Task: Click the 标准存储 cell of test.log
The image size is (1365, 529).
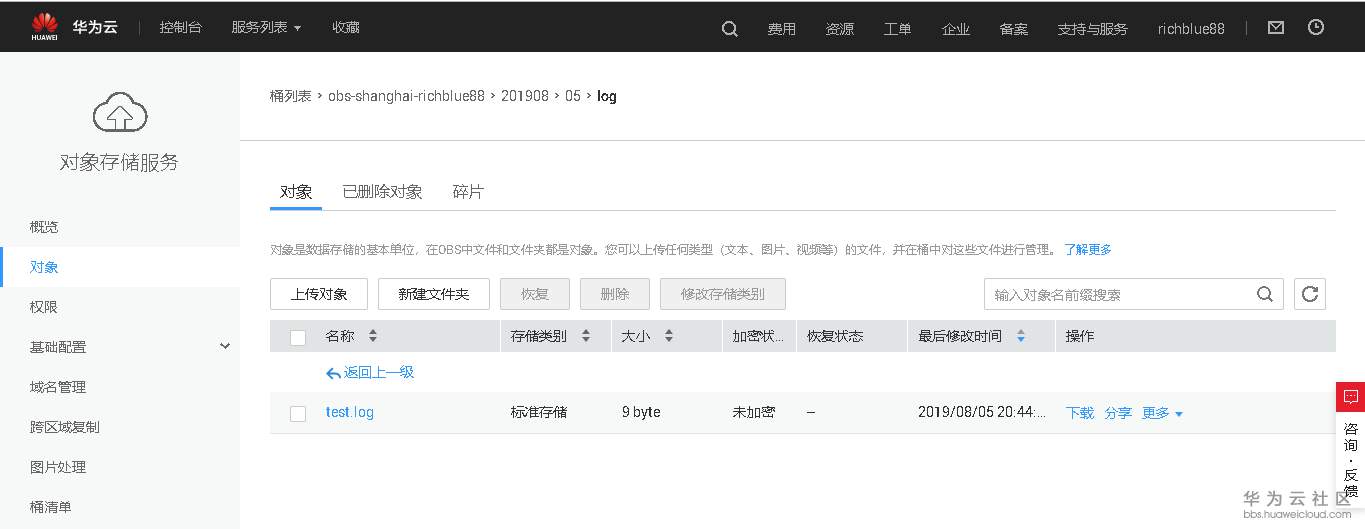Action: point(539,412)
